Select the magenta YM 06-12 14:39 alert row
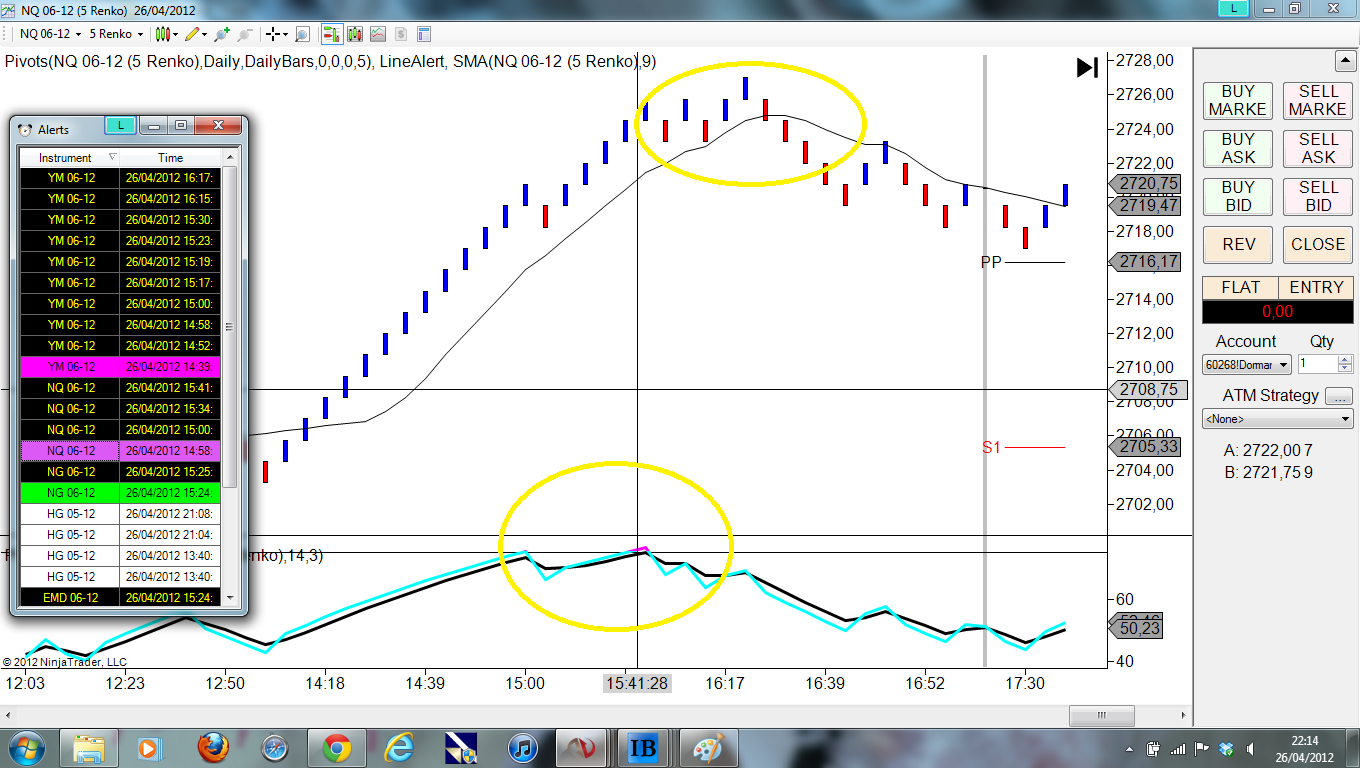1360x768 pixels. [119, 367]
